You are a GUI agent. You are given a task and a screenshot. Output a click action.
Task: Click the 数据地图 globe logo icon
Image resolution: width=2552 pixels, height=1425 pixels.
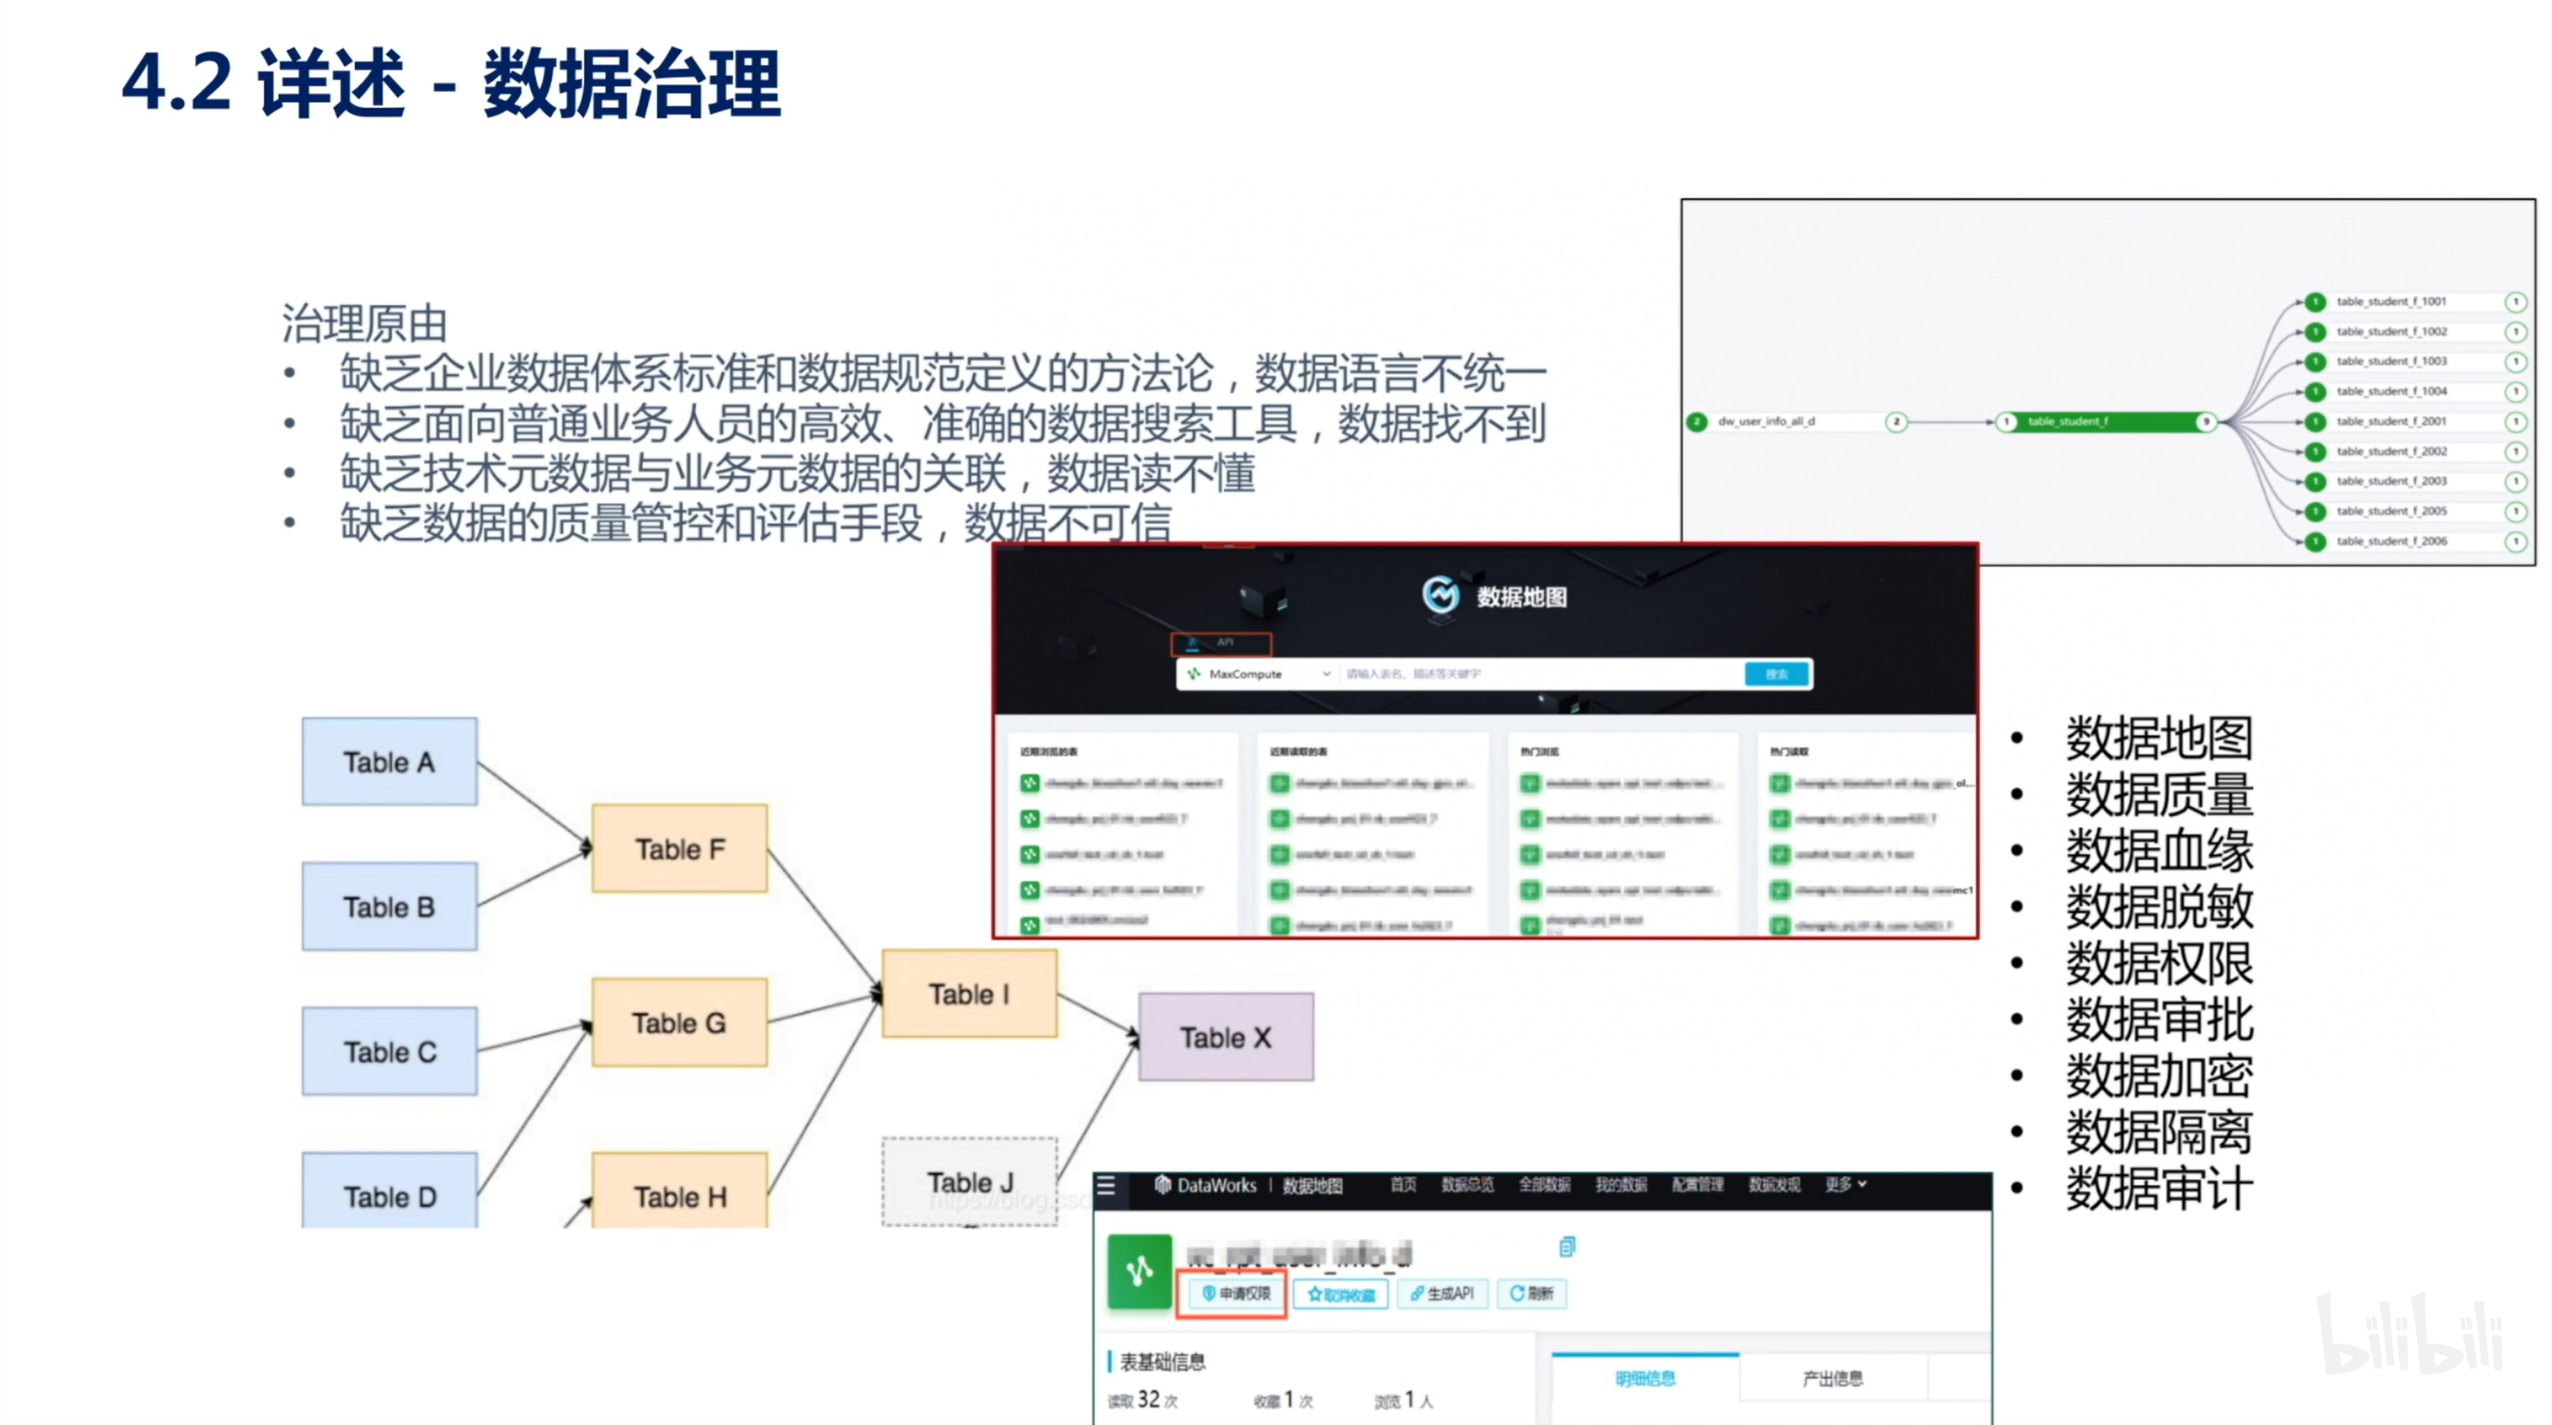click(1440, 595)
